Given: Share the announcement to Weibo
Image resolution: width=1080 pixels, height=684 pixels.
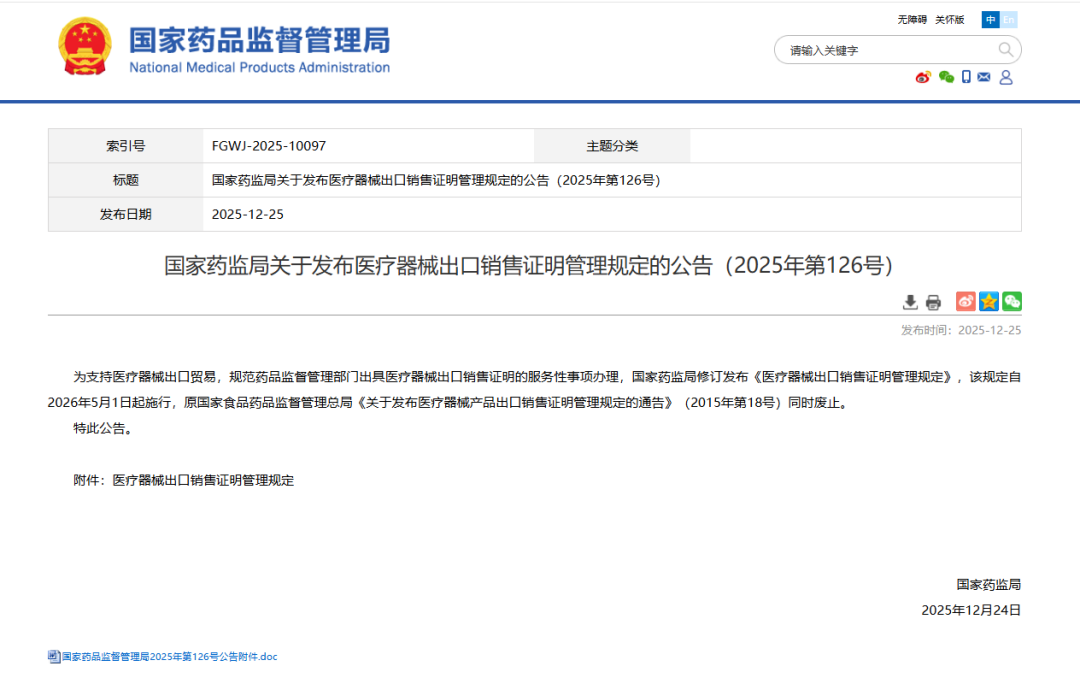Looking at the screenshot, I should point(965,300).
